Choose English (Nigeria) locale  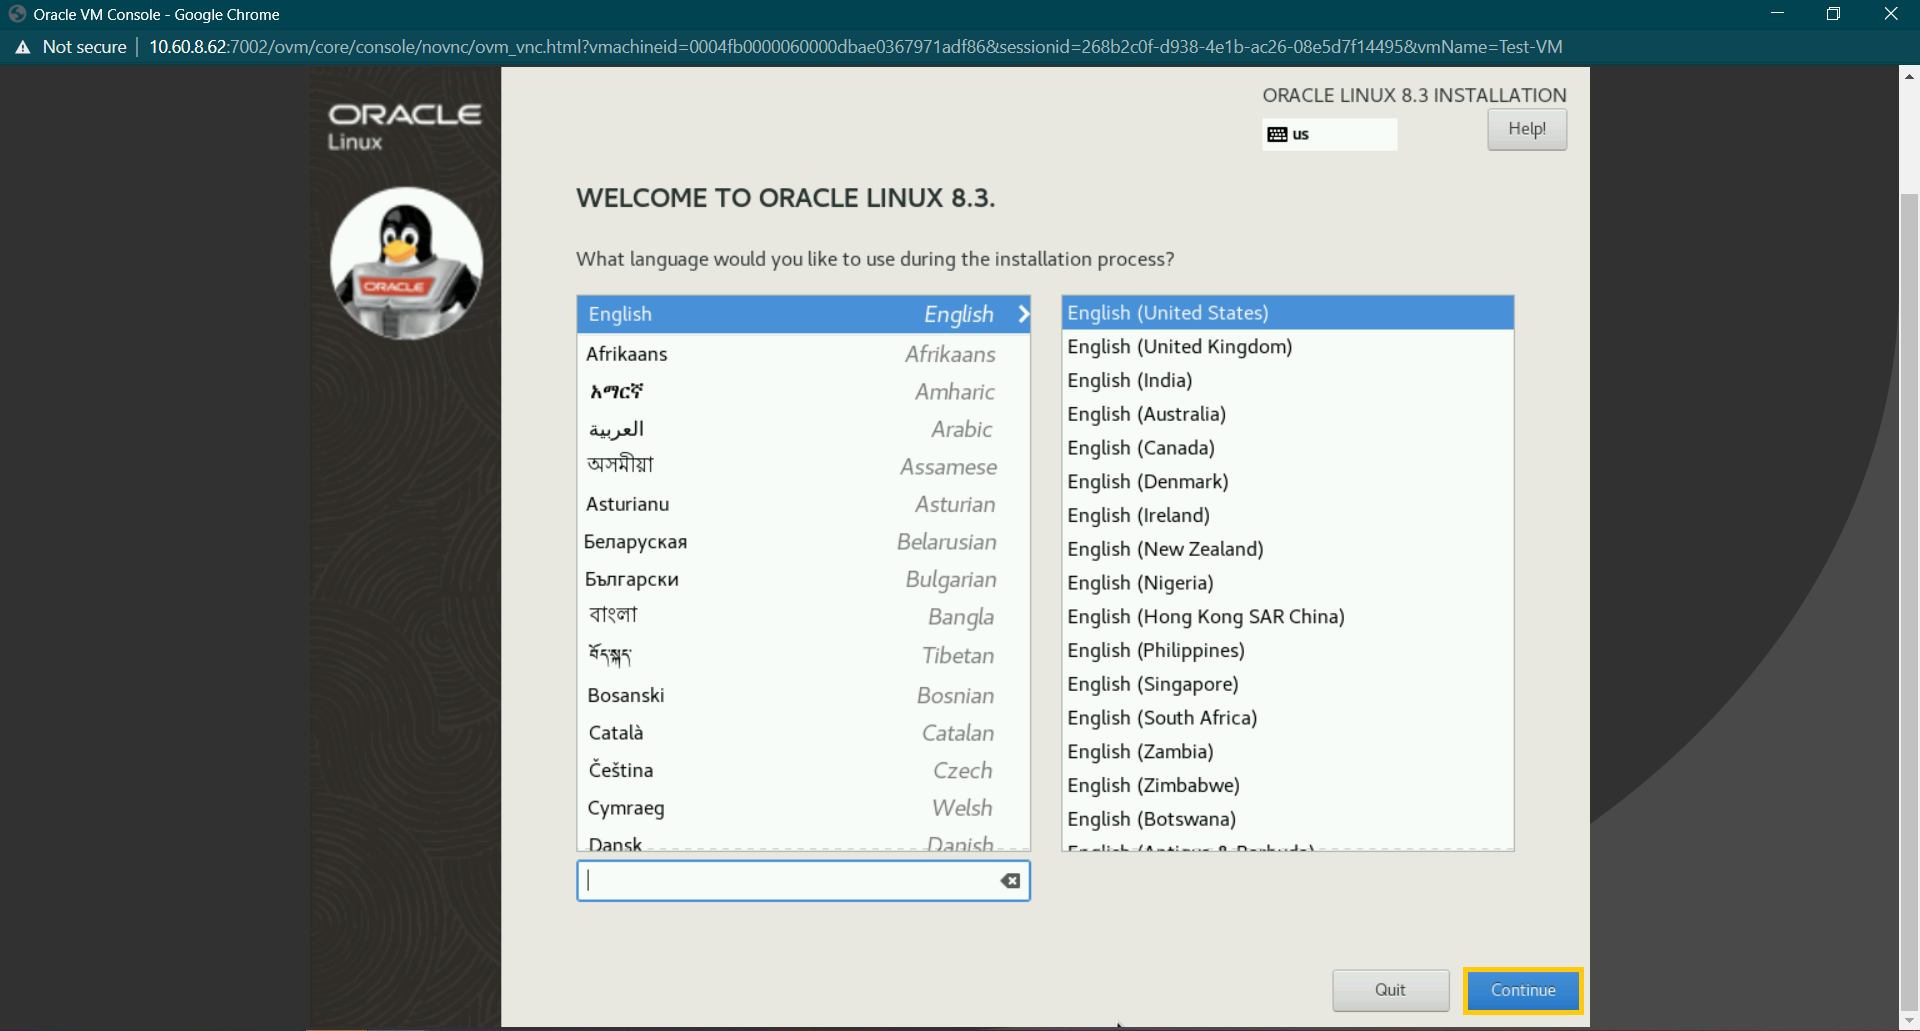pyautogui.click(x=1288, y=583)
